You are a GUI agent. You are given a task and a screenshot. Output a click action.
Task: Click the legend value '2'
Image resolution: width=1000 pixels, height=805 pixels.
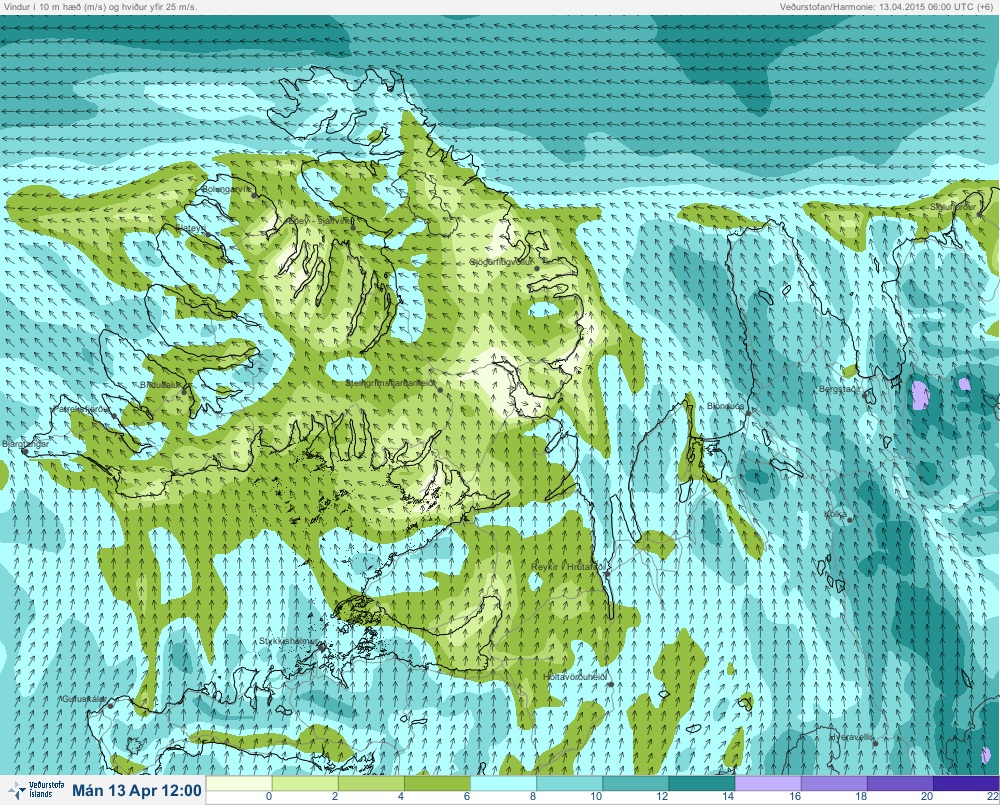tap(335, 797)
